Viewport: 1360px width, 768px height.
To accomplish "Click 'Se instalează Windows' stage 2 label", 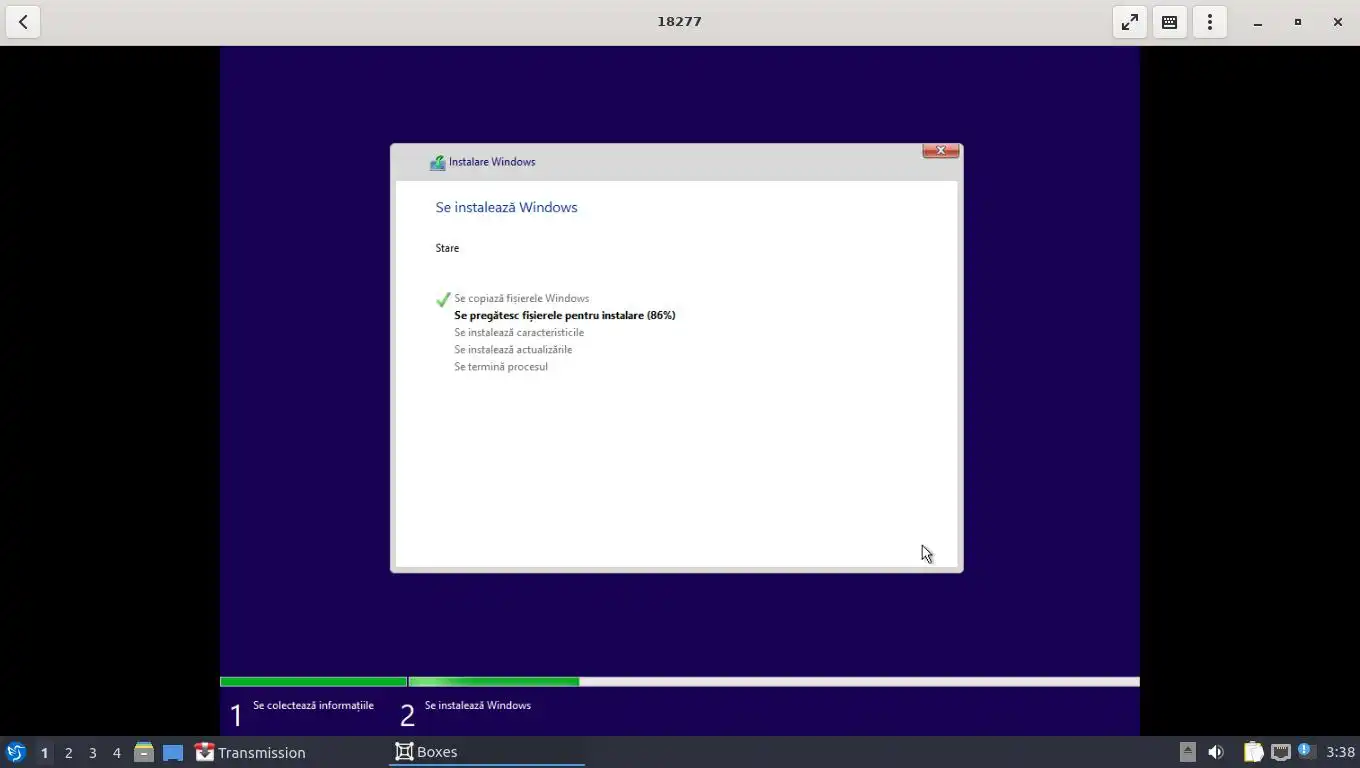I will (477, 705).
